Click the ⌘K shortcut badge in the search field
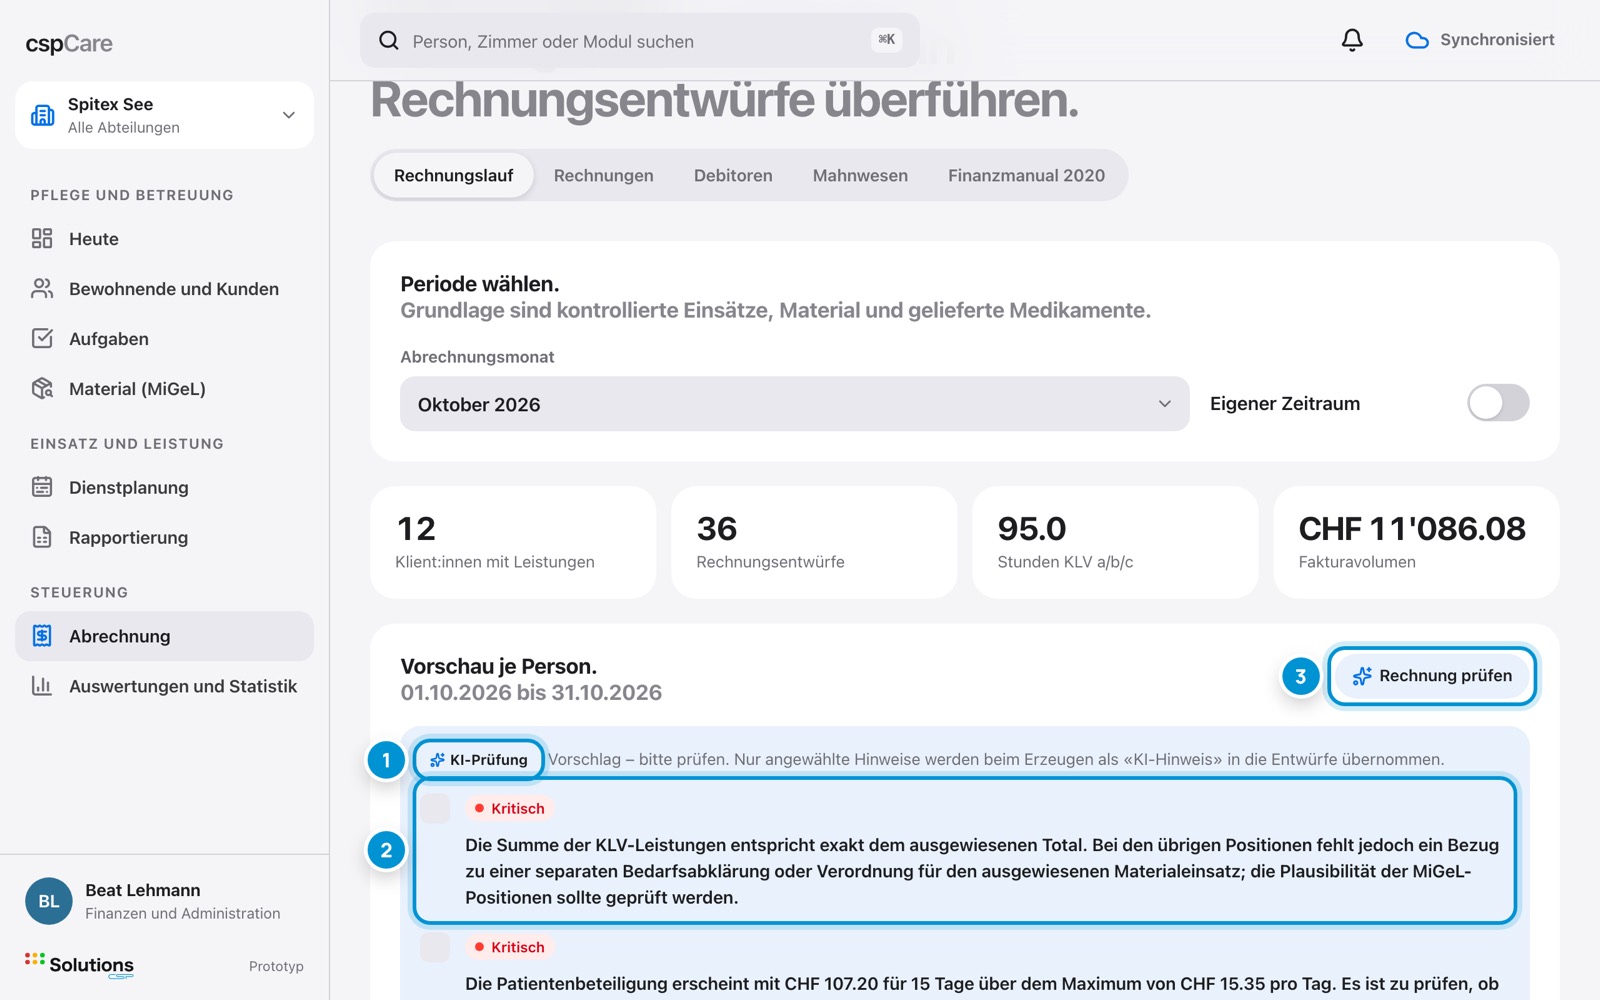 [x=887, y=40]
